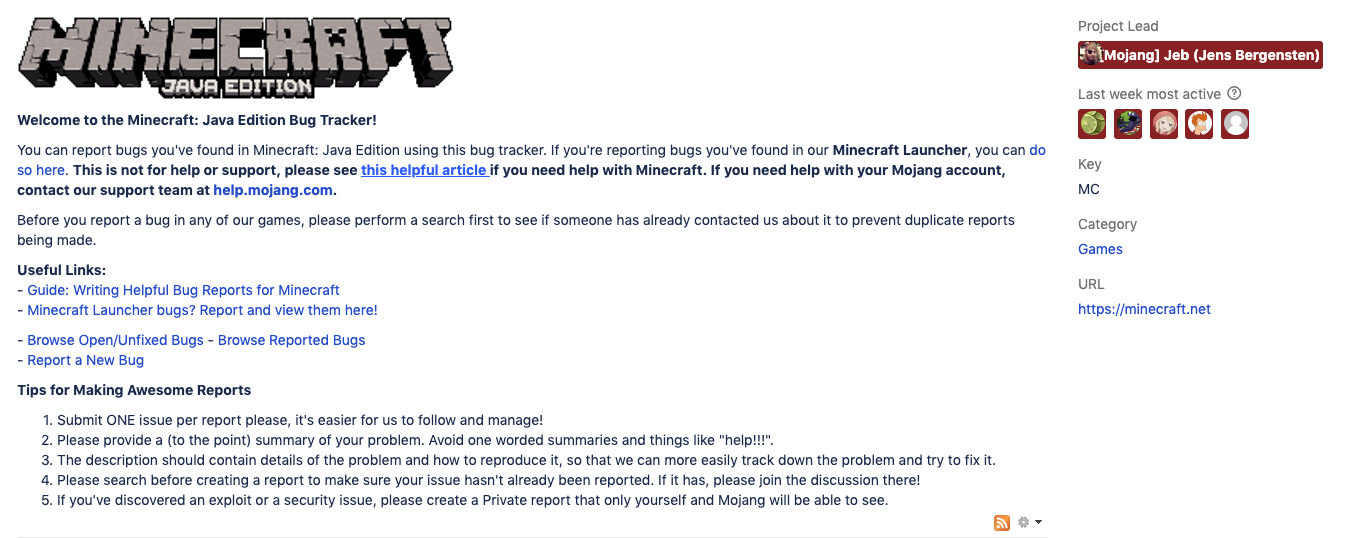The height and width of the screenshot is (538, 1353).
Task: Click the Minecraft Java Edition logo
Action: pyautogui.click(x=235, y=57)
